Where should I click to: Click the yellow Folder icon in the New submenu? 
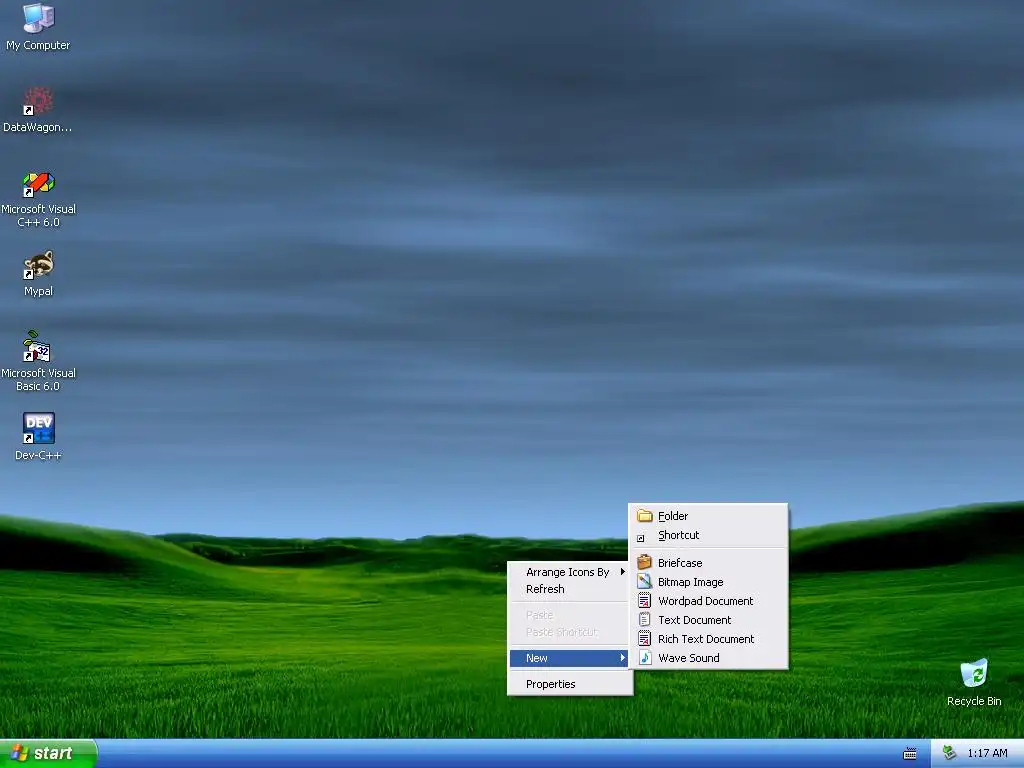coord(645,516)
